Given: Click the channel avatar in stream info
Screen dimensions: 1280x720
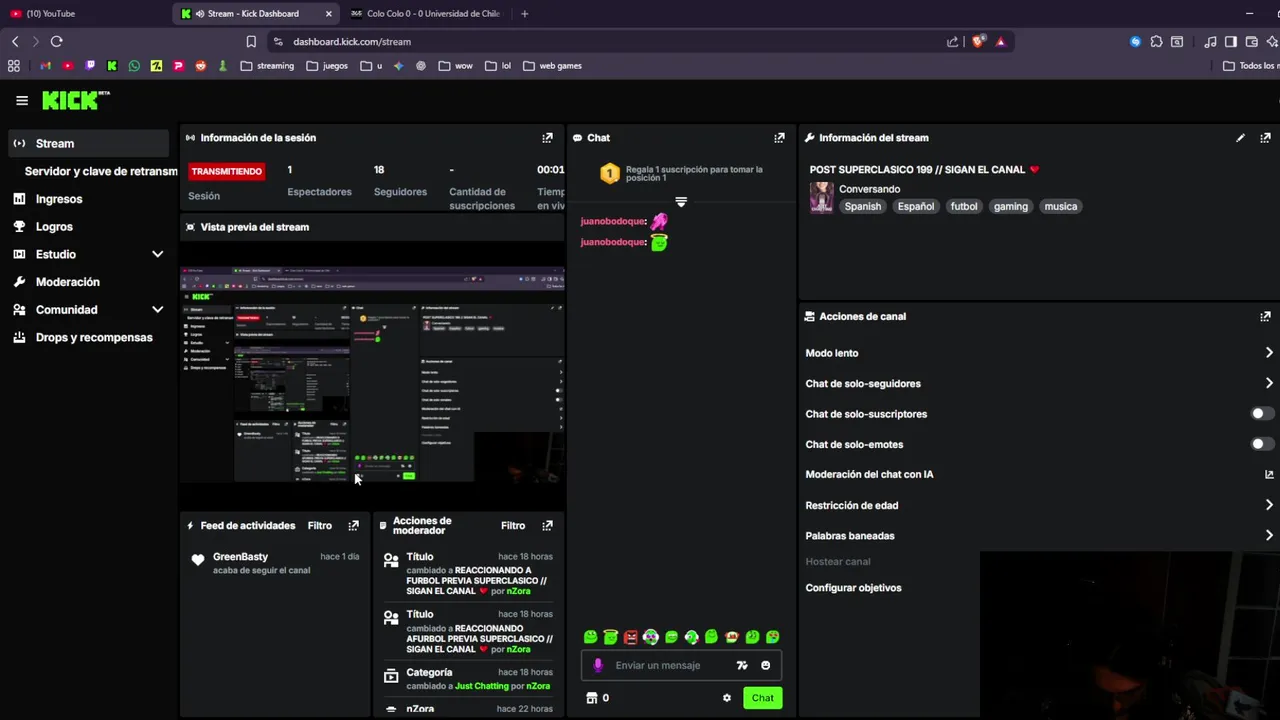Looking at the screenshot, I should point(821,197).
